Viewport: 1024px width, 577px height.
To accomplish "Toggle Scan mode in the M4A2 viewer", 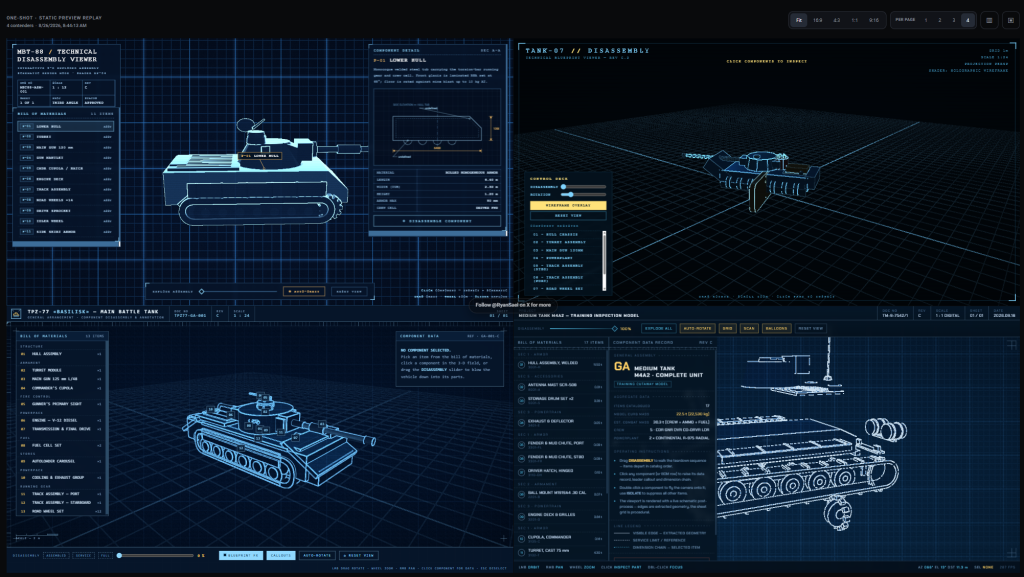I will (x=749, y=328).
